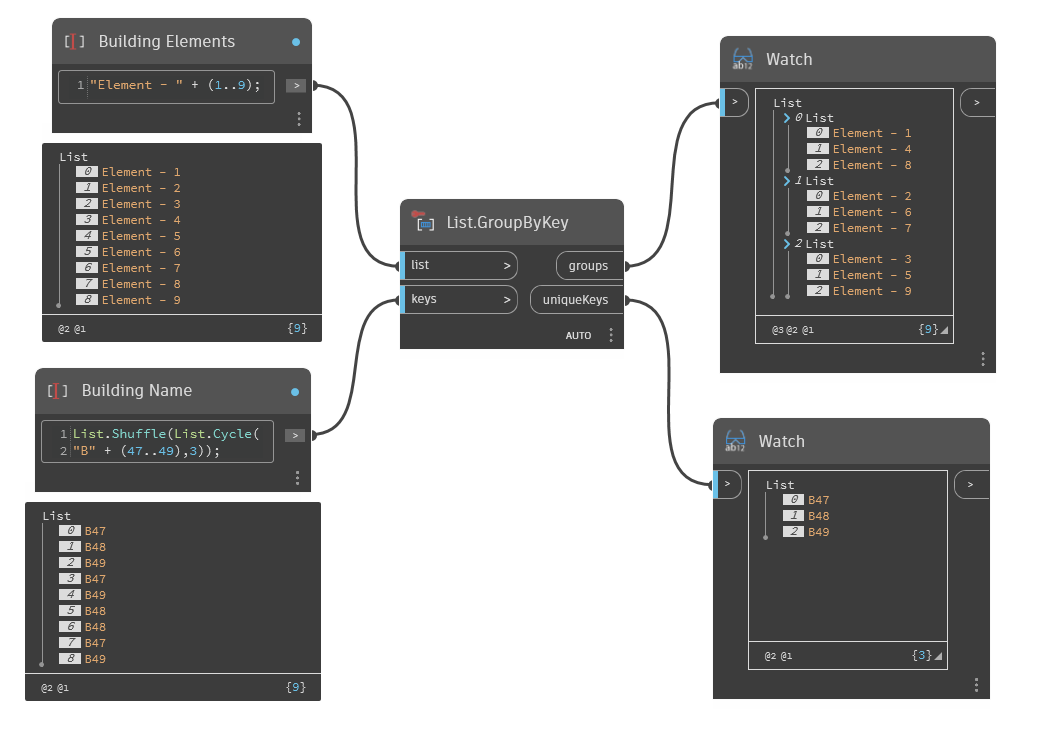Screen dimensions: 1042x744
Task: Click the left input preview arrow on top Watch
Action: pyautogui.click(x=735, y=102)
